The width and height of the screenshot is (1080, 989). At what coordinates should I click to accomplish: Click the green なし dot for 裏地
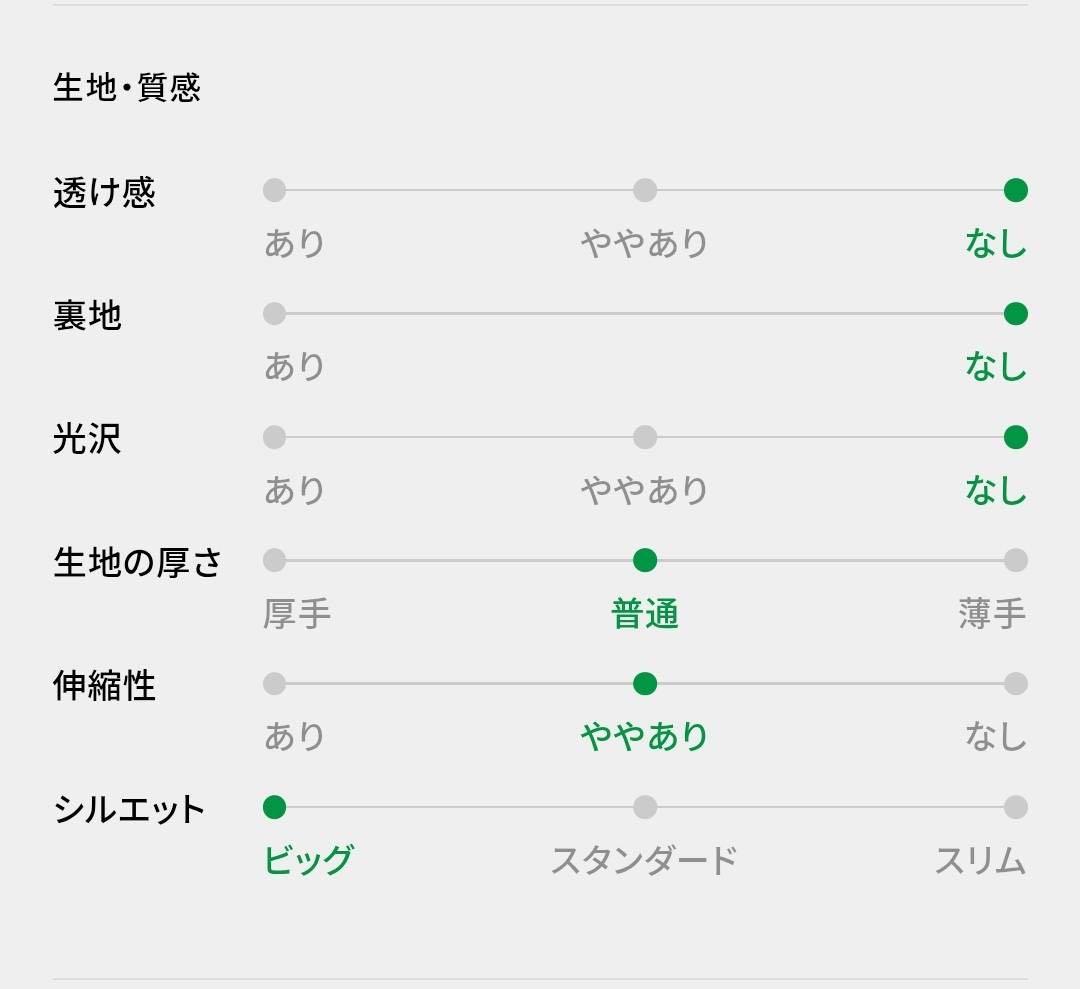[1016, 313]
